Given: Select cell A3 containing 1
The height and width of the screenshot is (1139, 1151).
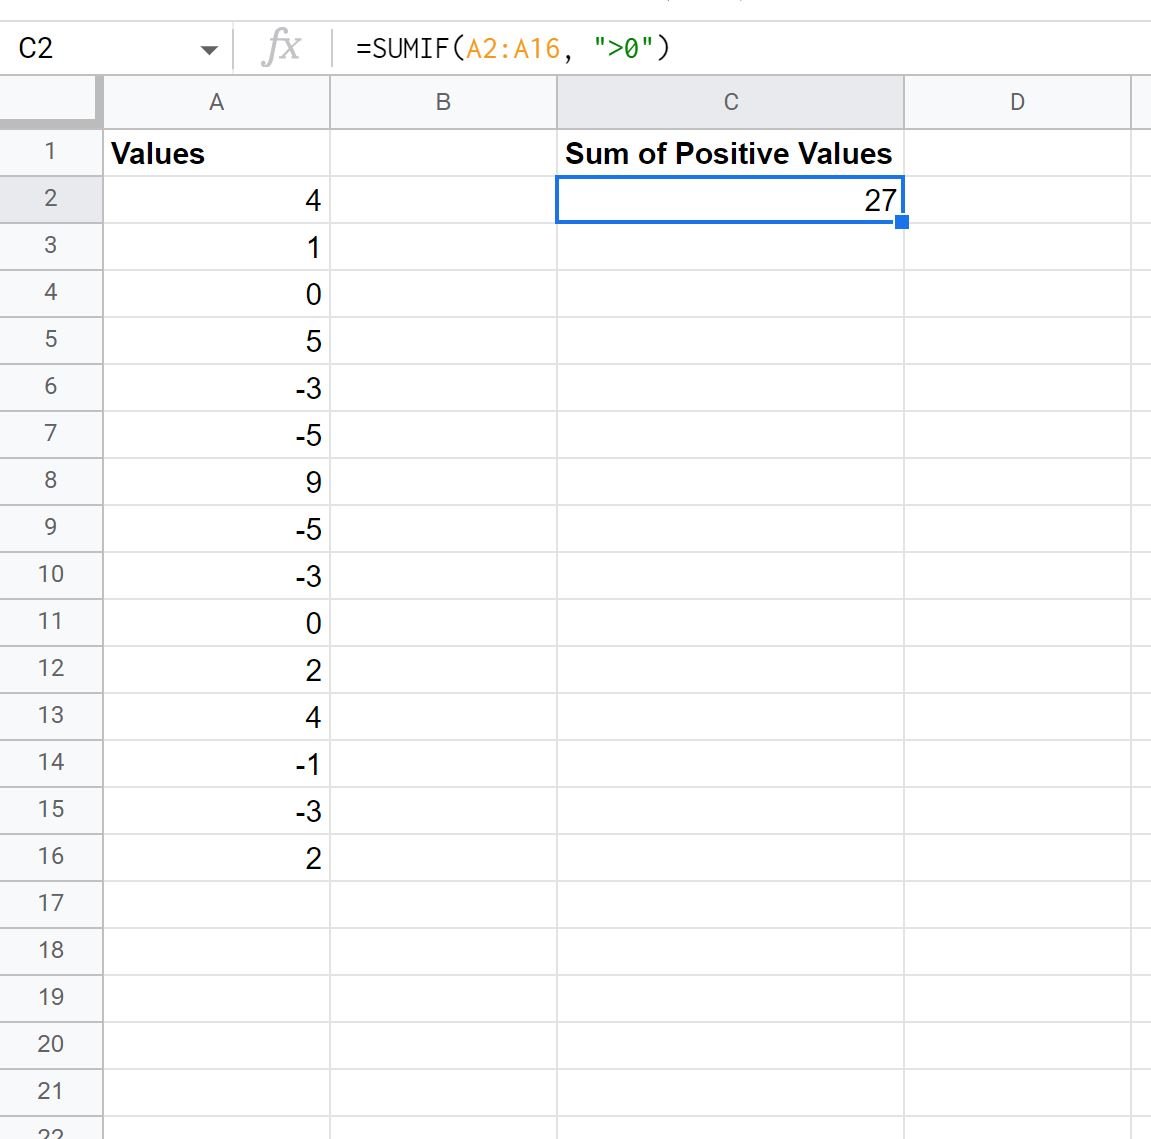Looking at the screenshot, I should coord(217,247).
